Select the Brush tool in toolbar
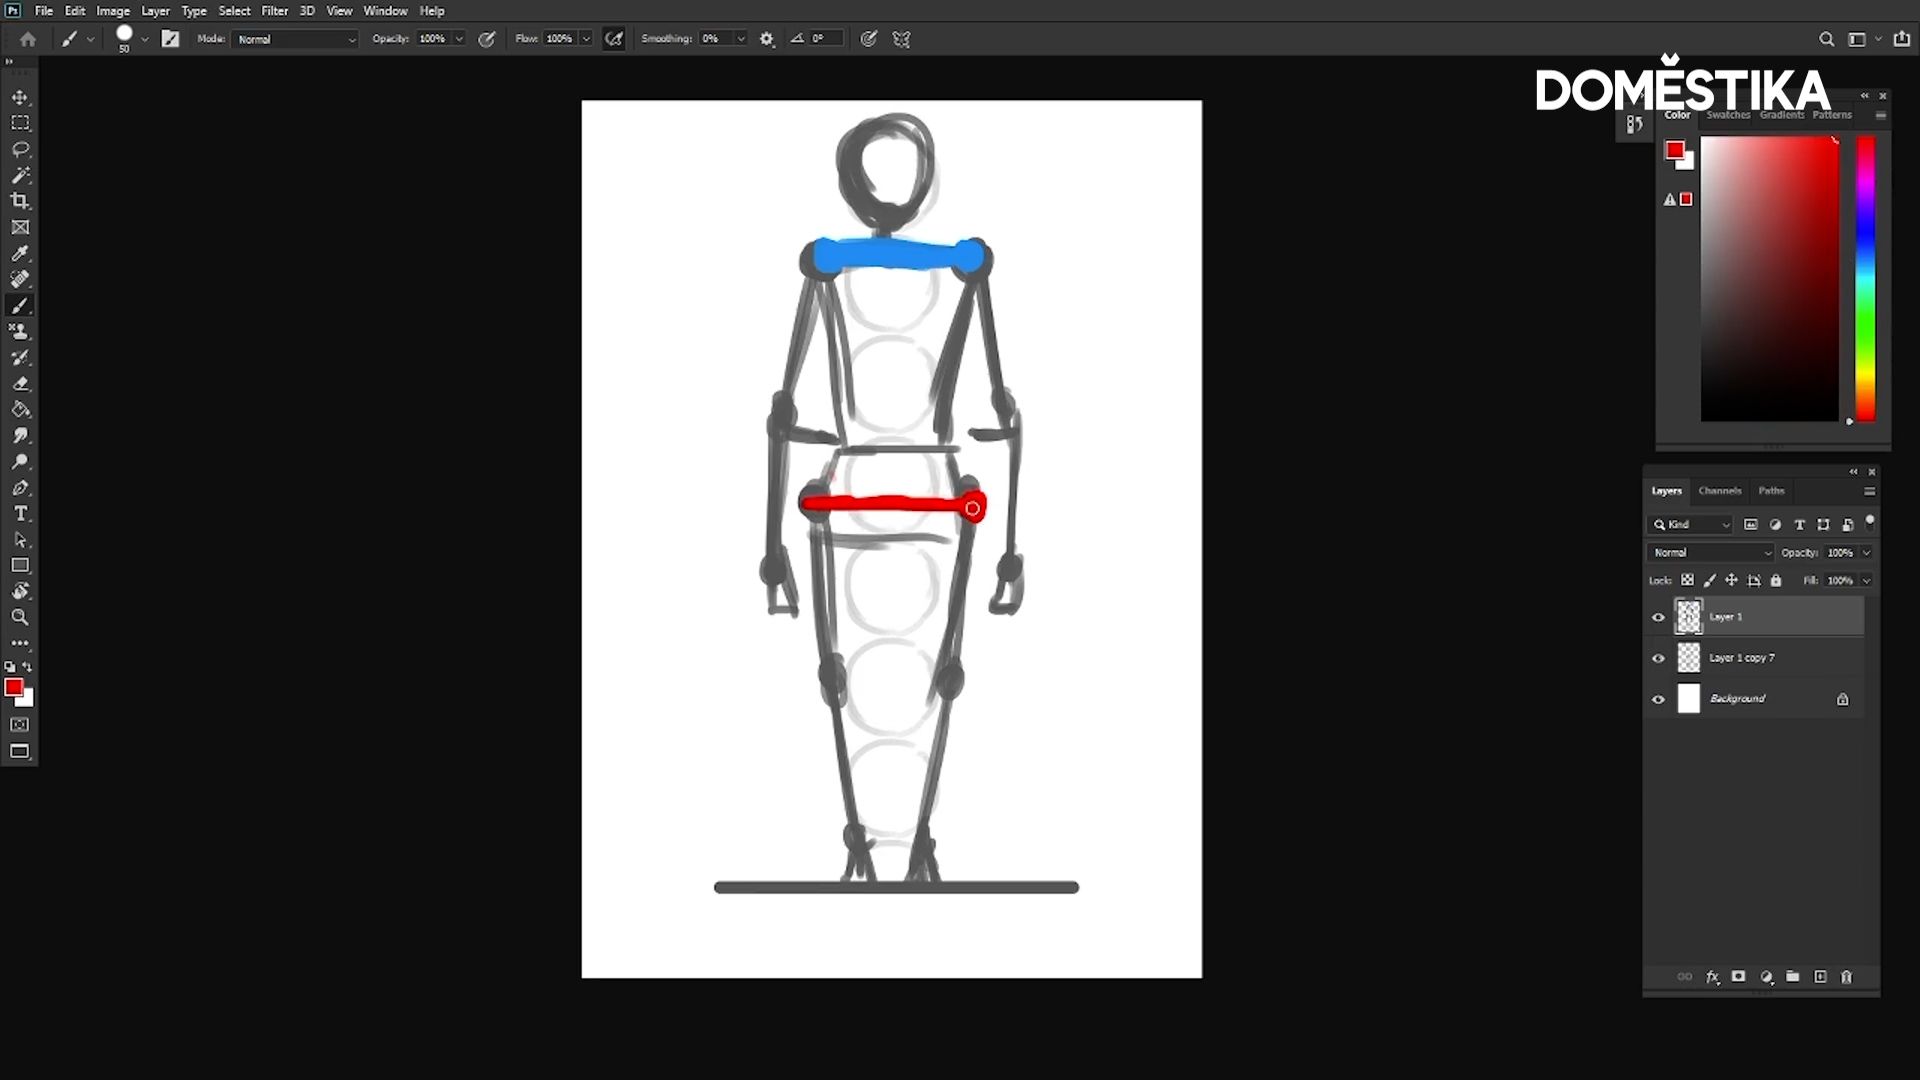 [x=20, y=305]
